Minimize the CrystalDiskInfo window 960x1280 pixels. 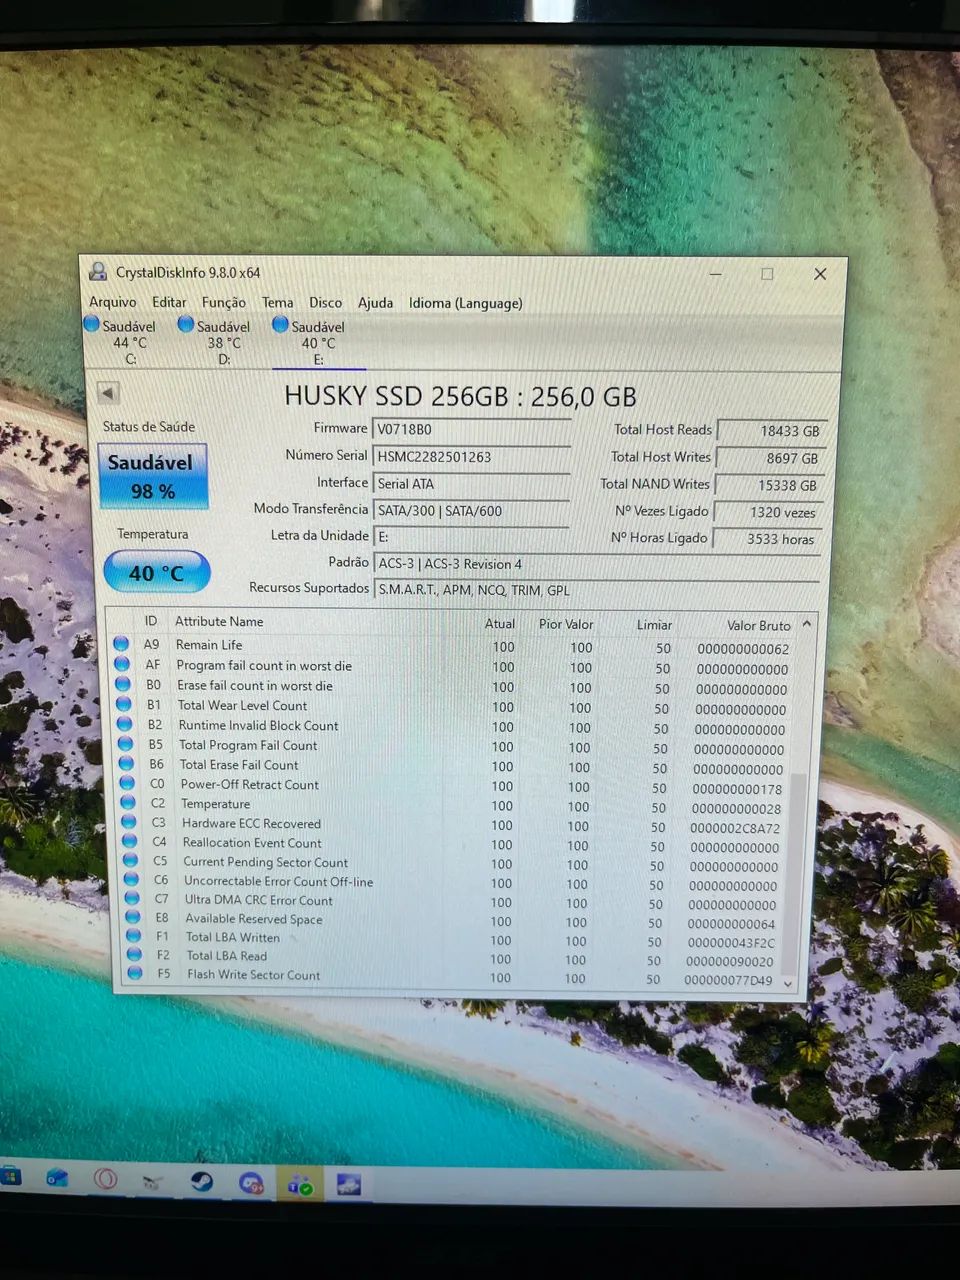click(716, 273)
